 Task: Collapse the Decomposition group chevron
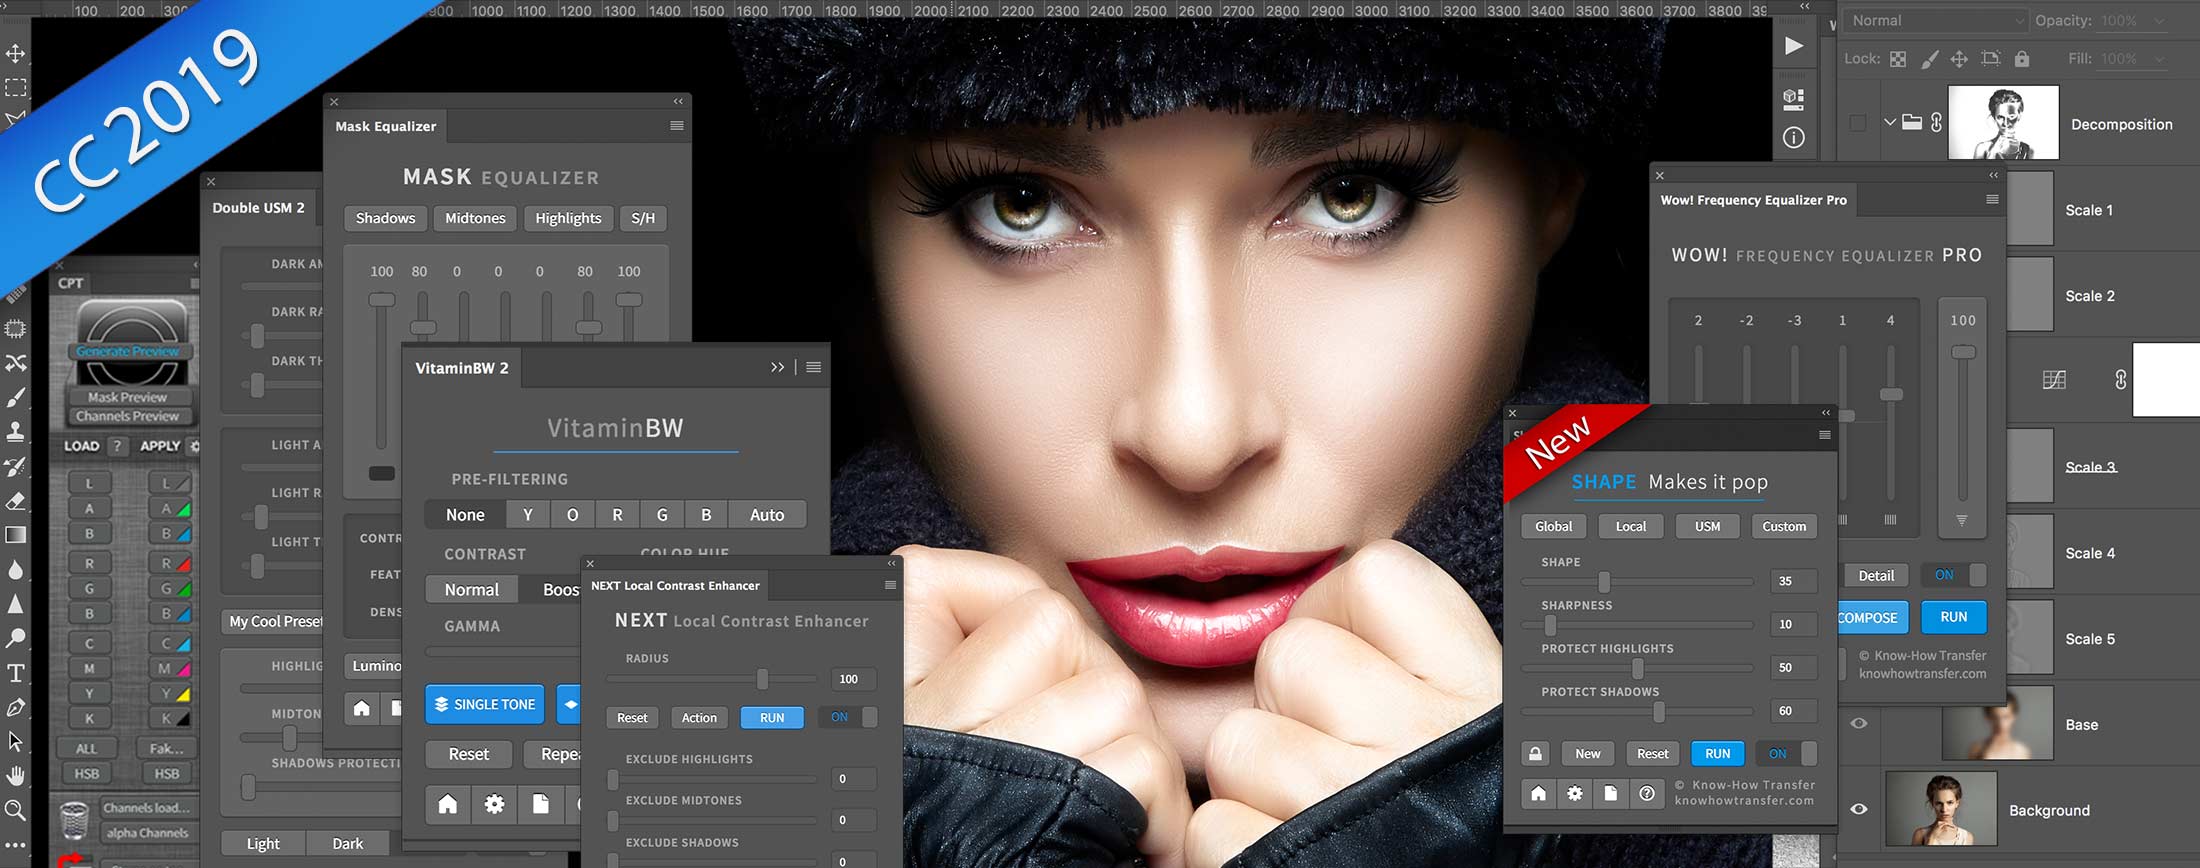(x=1889, y=122)
